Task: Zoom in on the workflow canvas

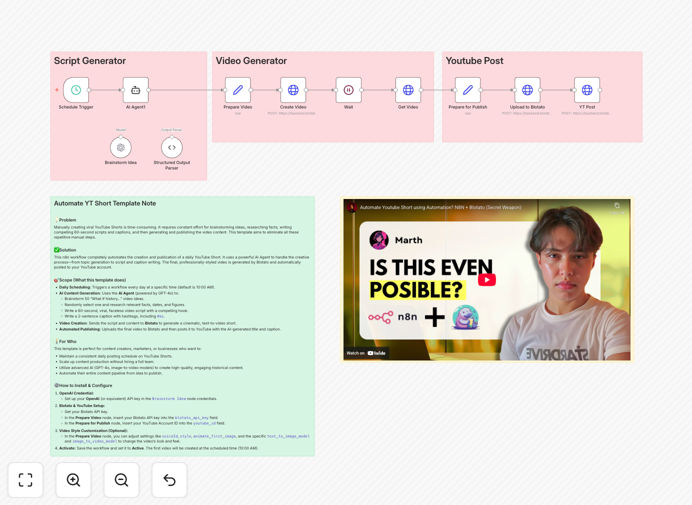Action: 73,480
